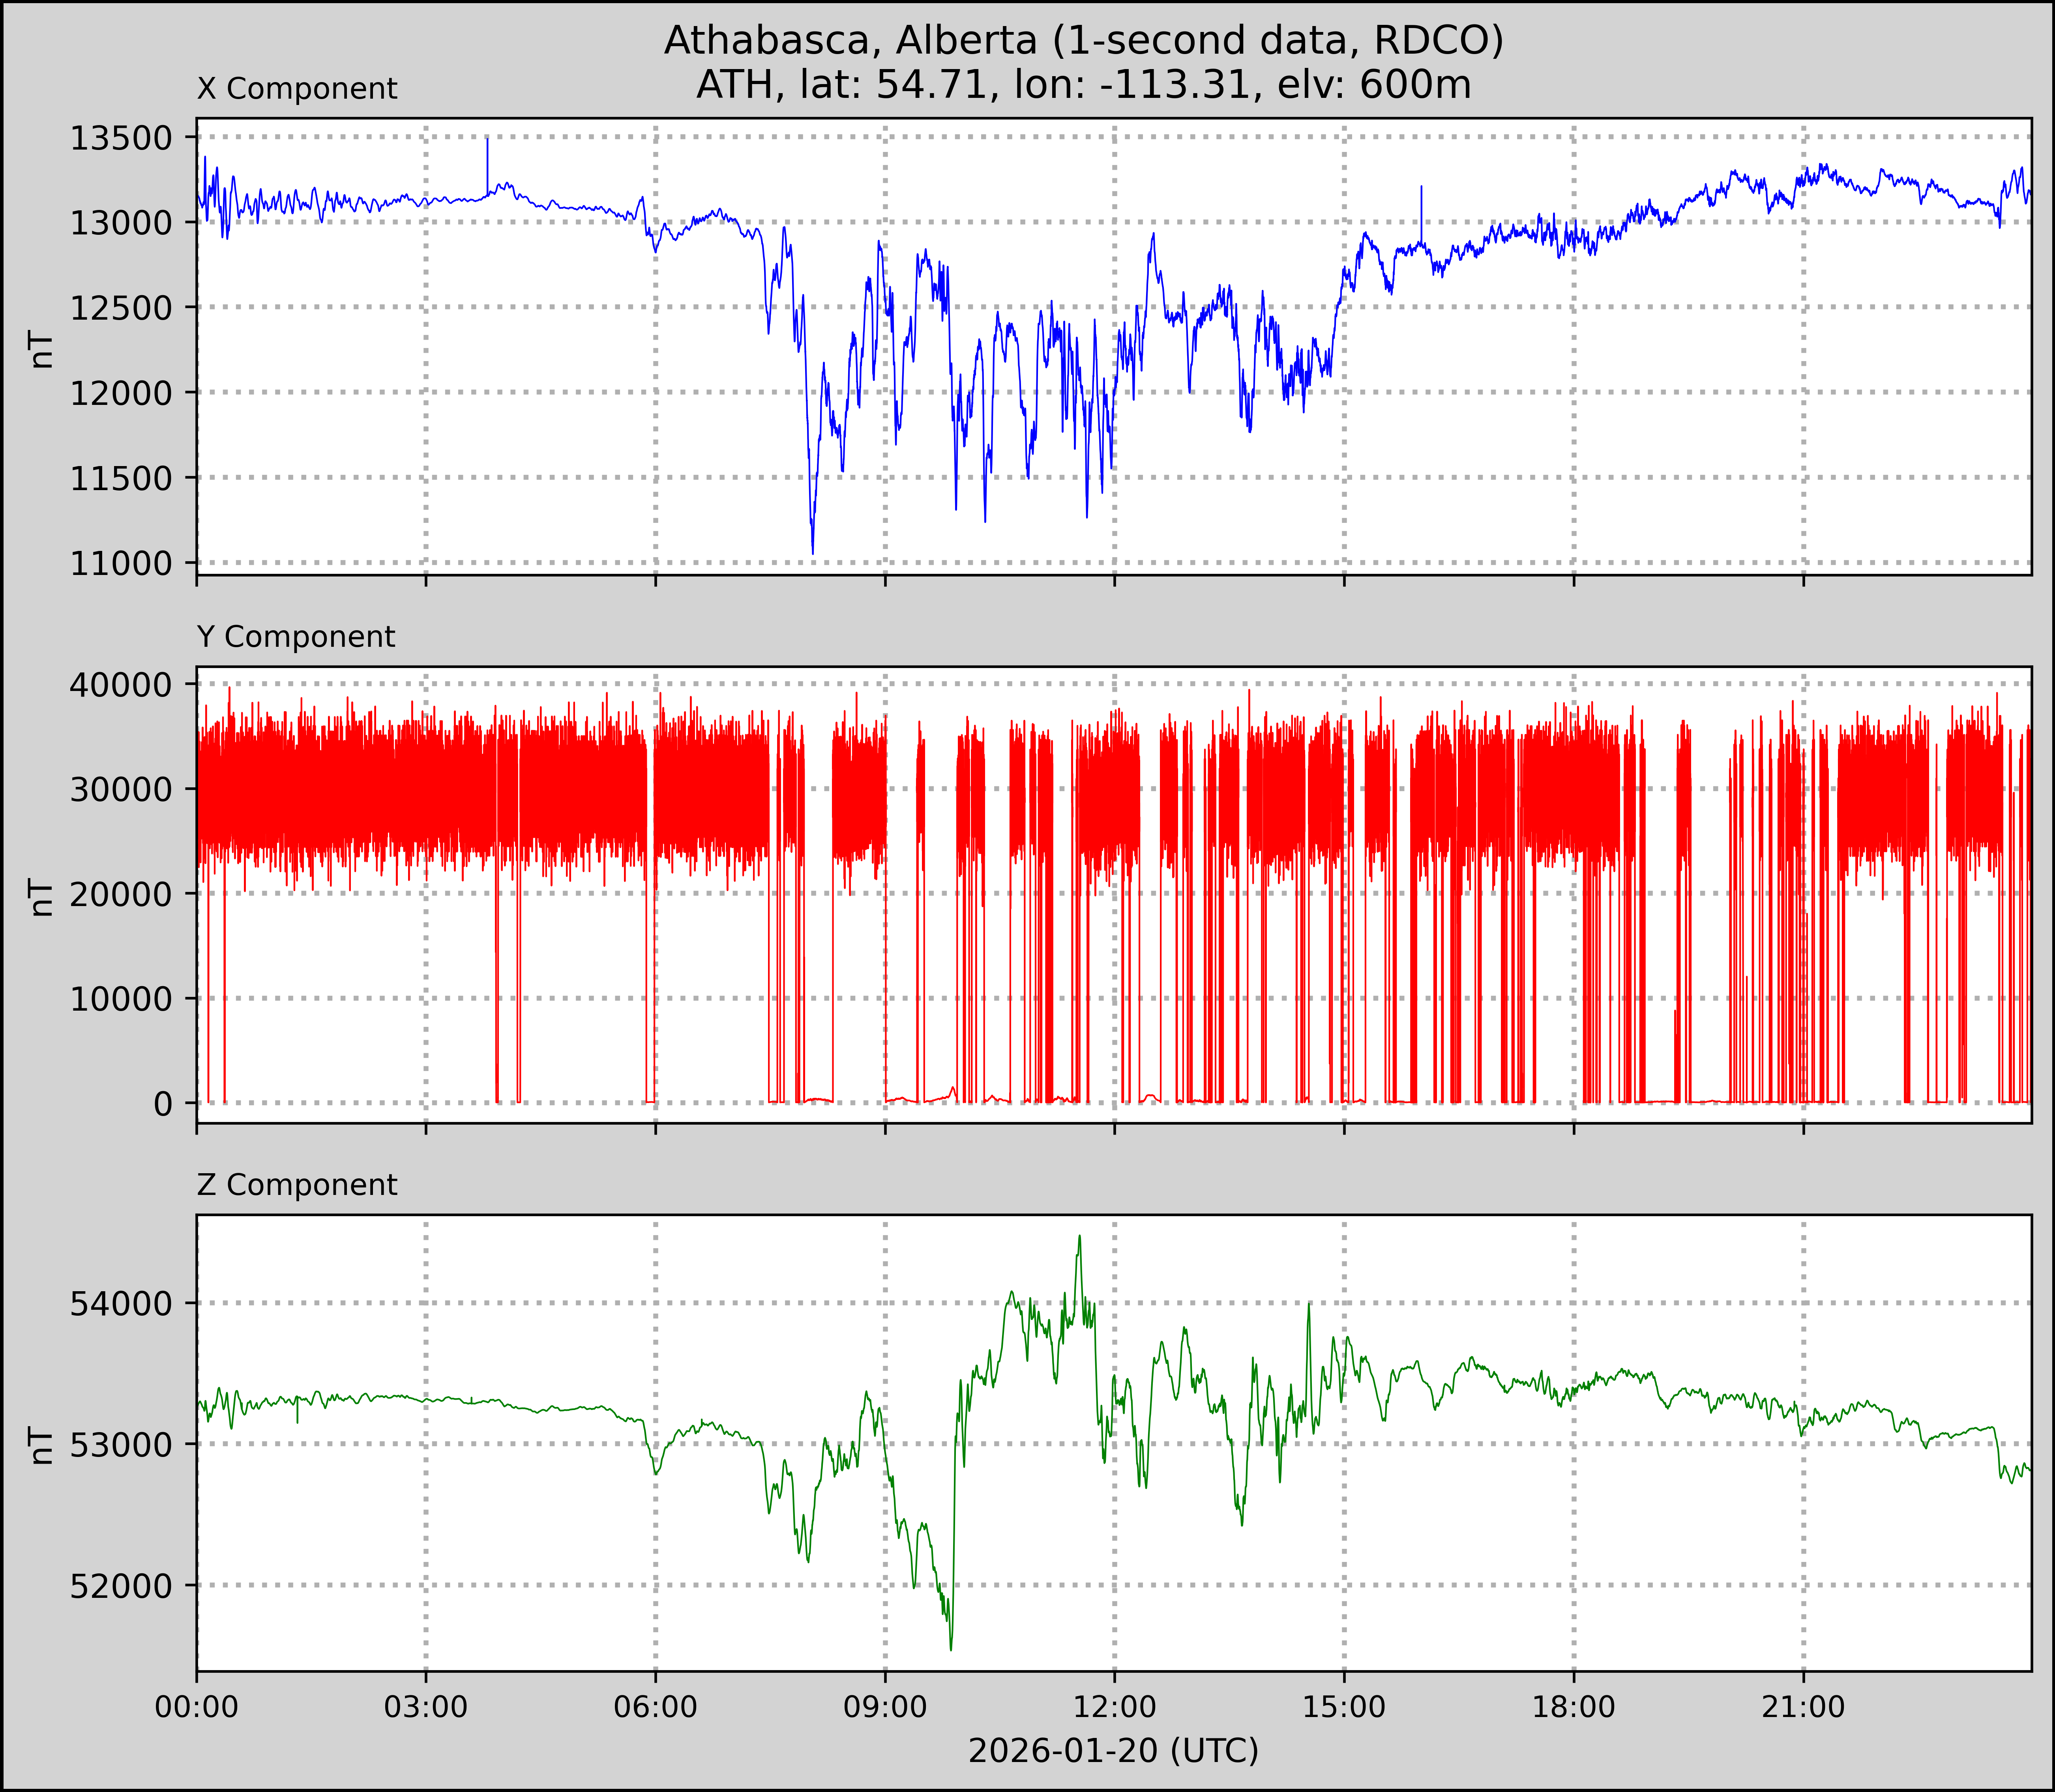Viewport: 2055px width, 1792px height.
Task: Select the "Z Component" panel label
Action: [297, 1185]
